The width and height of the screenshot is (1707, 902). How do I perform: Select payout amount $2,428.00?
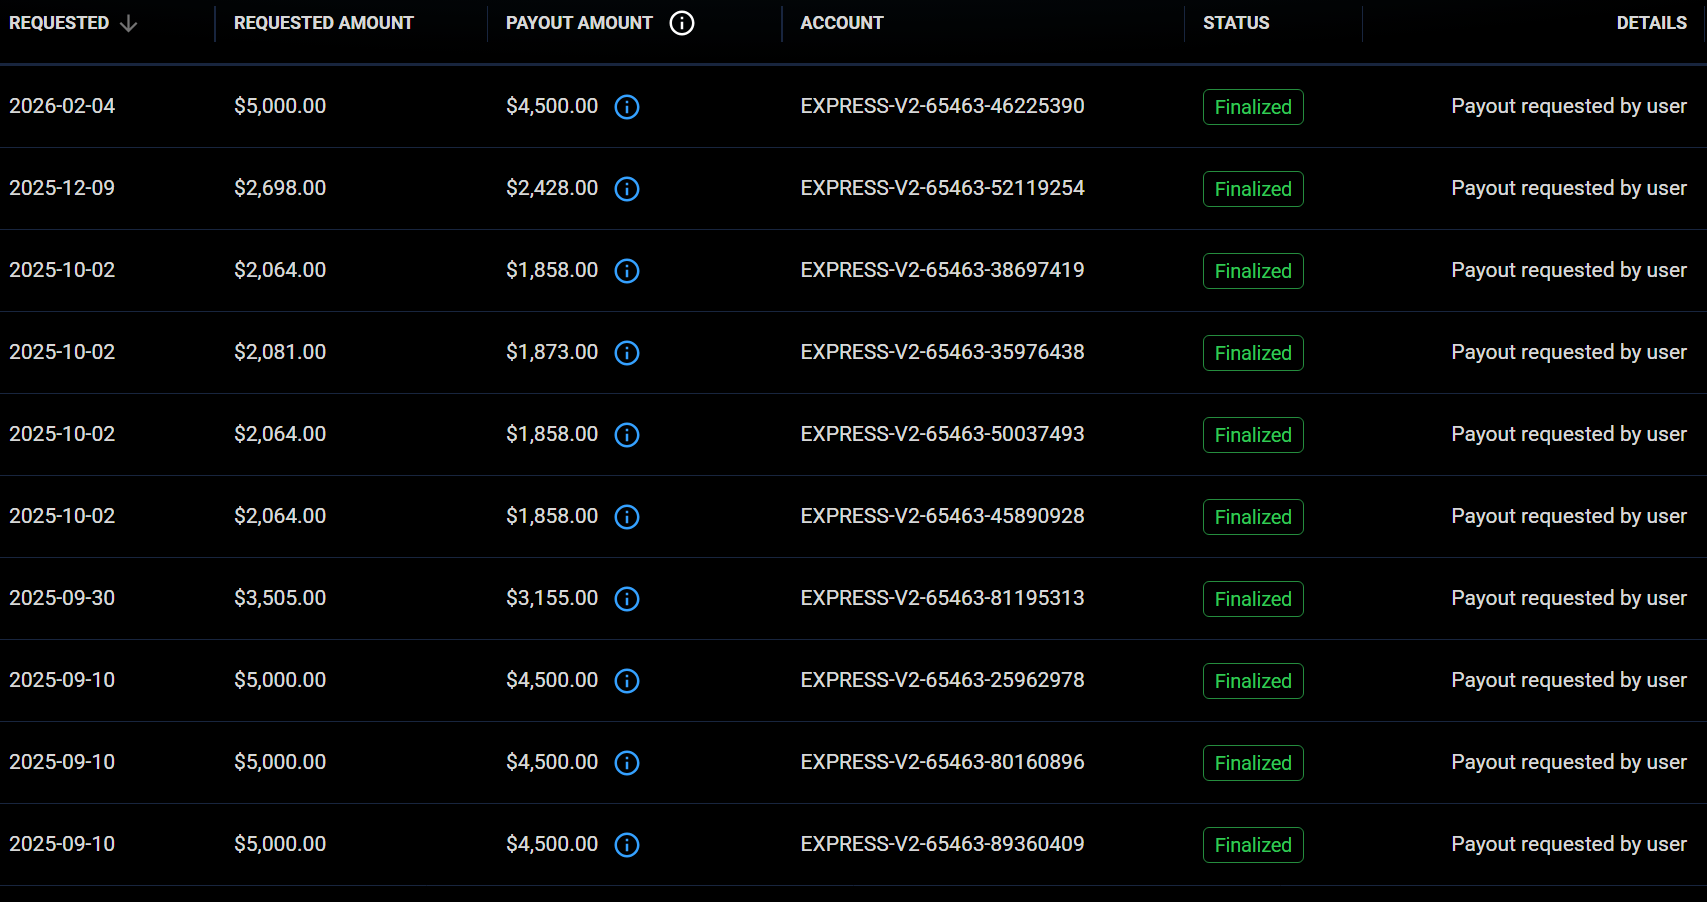click(552, 188)
